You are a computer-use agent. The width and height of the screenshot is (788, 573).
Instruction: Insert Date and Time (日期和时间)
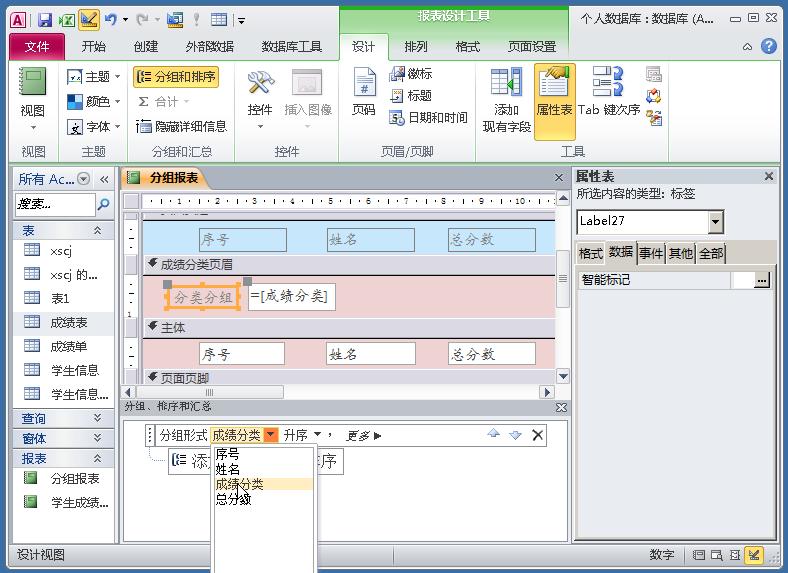(428, 118)
